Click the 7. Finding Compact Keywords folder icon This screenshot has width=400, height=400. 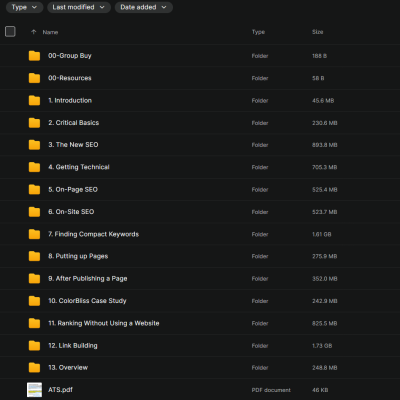(x=34, y=234)
